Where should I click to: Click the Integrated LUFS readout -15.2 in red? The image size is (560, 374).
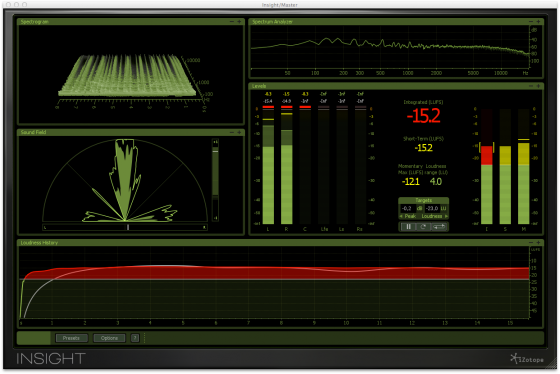(423, 116)
